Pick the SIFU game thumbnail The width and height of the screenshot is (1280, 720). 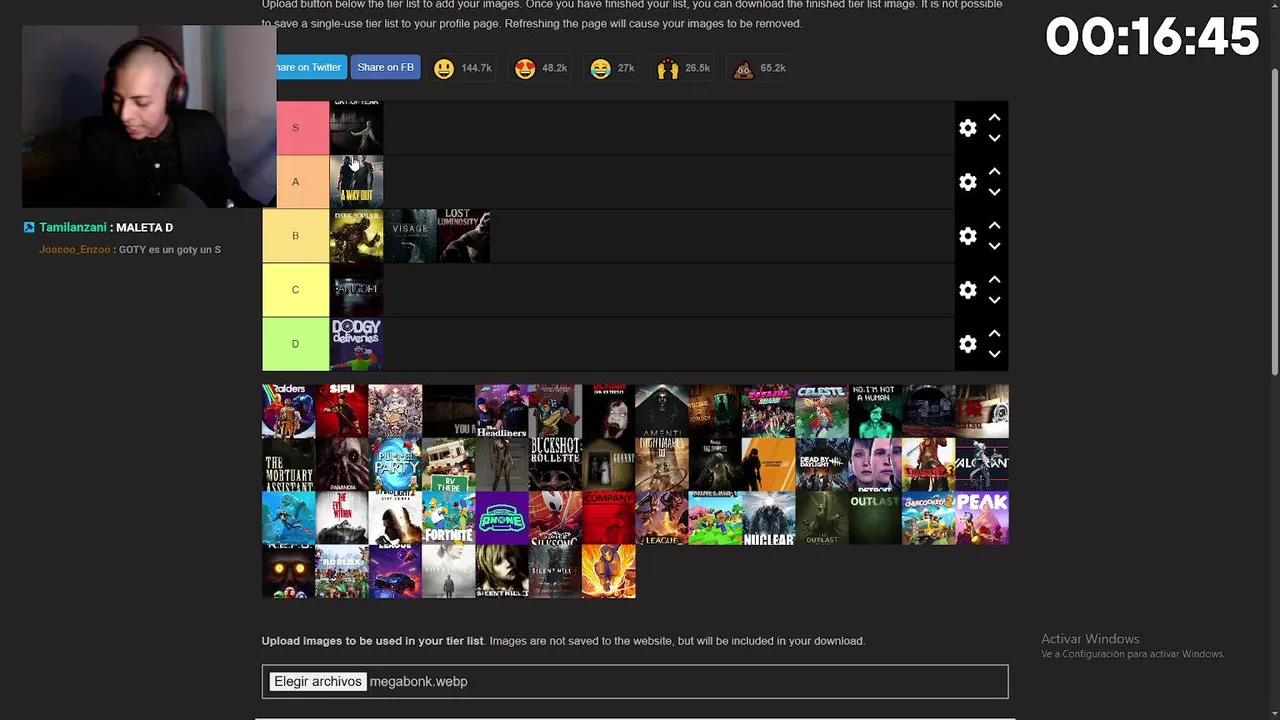(342, 411)
